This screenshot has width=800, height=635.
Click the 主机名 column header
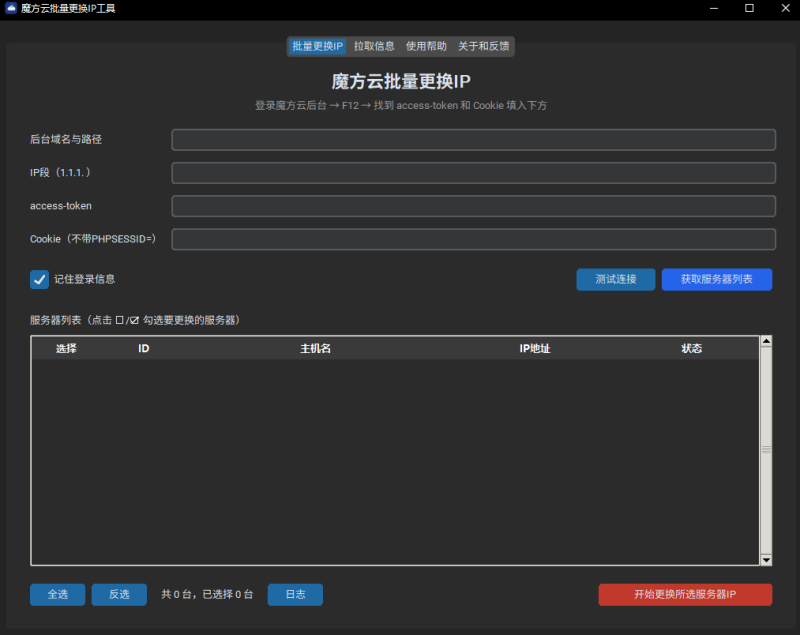[x=315, y=348]
